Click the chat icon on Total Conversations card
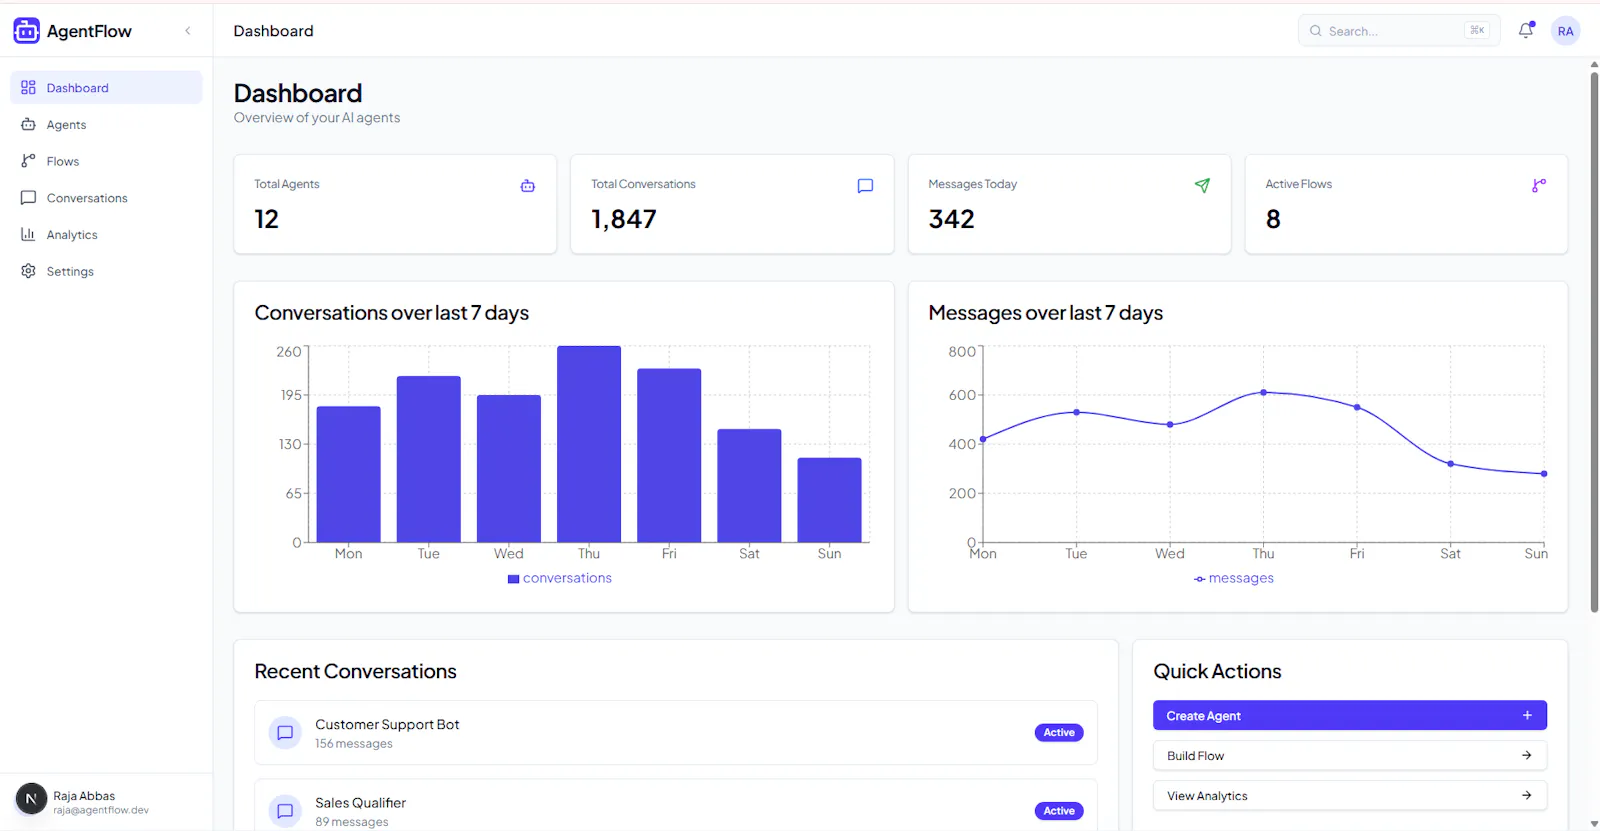 865,186
